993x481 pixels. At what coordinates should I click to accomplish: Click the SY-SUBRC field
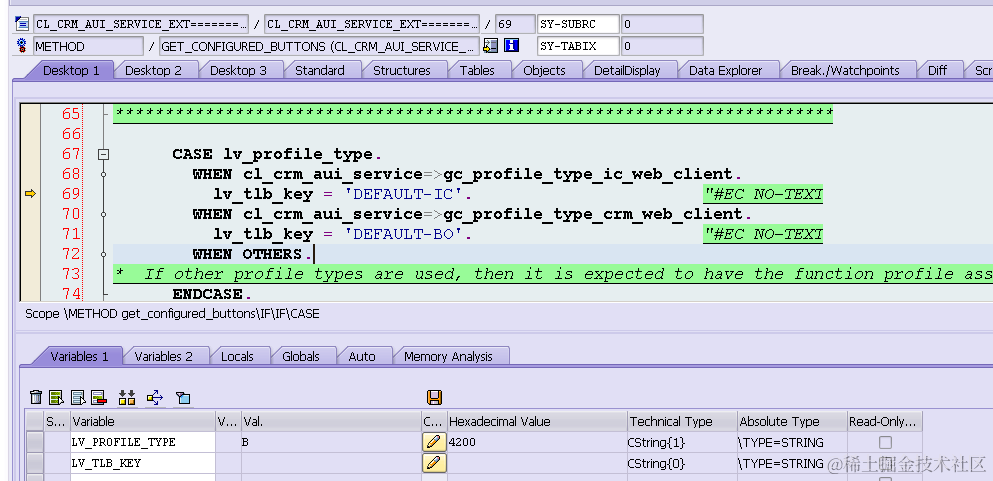click(578, 24)
